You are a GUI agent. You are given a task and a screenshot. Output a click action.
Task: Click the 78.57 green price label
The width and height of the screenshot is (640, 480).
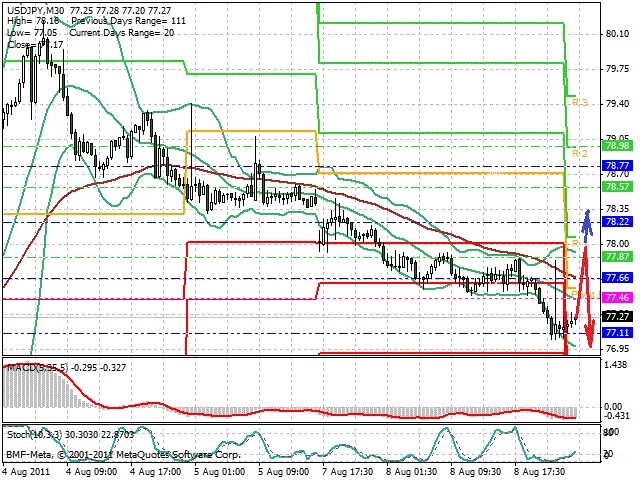[617, 187]
